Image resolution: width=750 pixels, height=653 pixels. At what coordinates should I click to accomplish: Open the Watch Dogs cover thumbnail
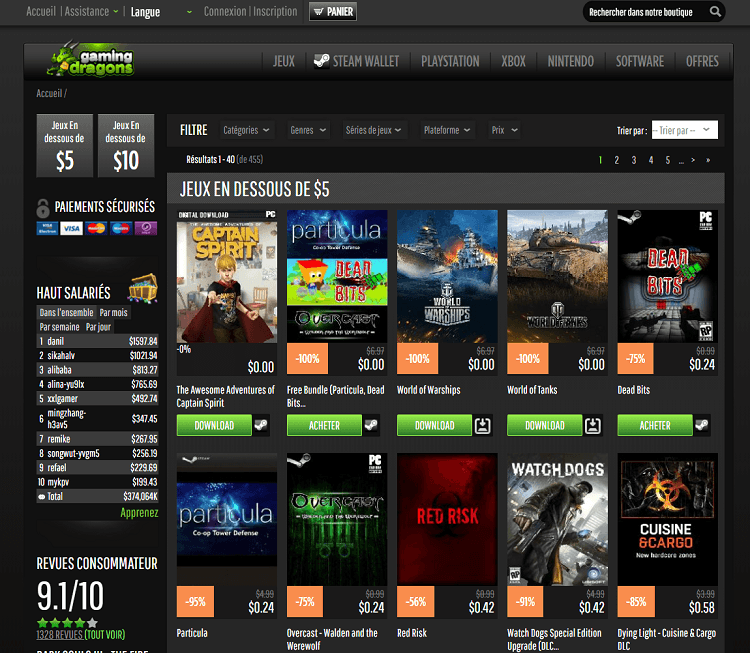click(558, 519)
